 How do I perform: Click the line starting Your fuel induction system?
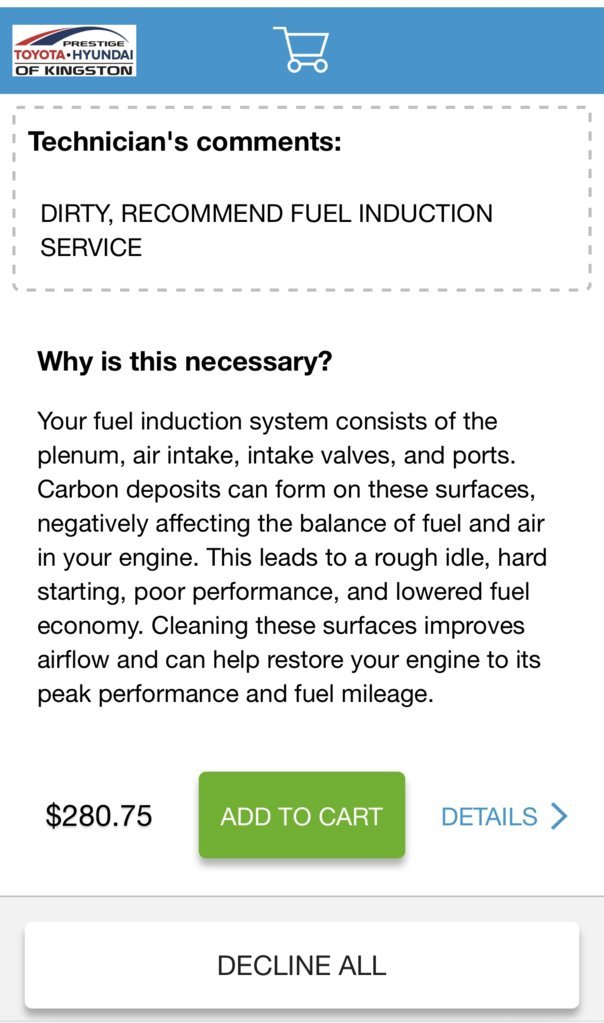click(x=267, y=421)
